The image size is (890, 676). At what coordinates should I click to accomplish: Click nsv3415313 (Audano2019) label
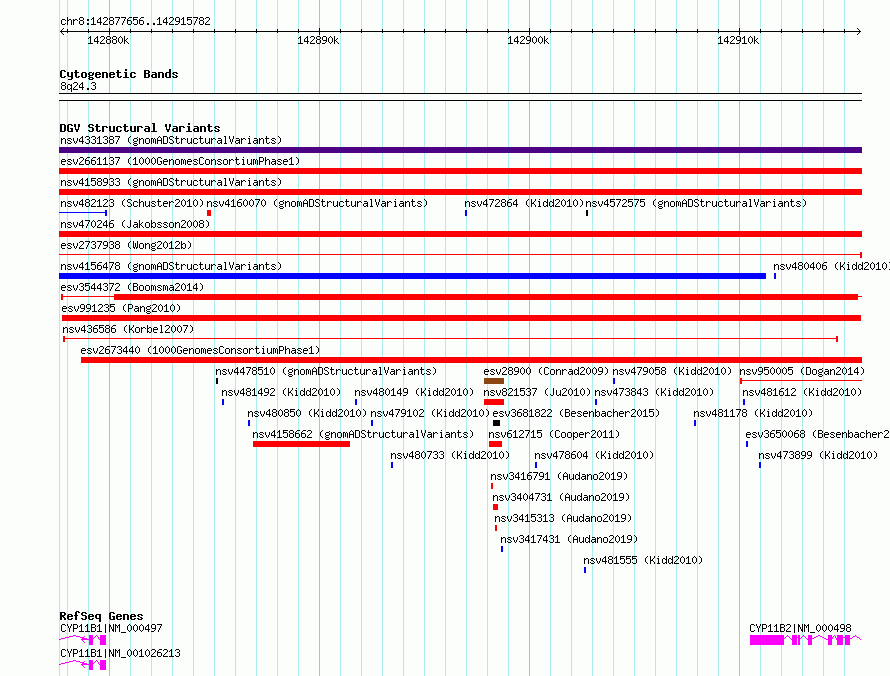click(563, 518)
